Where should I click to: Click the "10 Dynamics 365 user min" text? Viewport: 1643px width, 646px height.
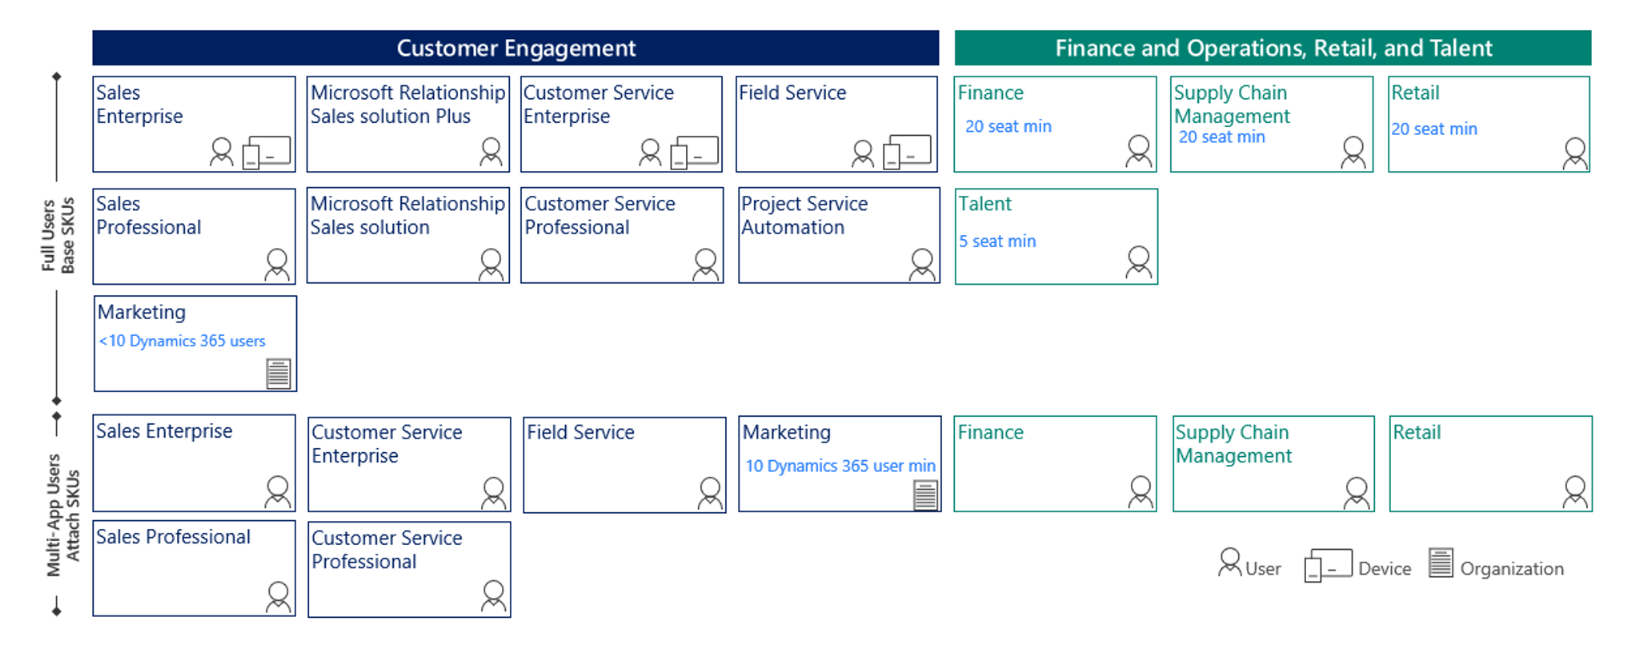tap(840, 466)
